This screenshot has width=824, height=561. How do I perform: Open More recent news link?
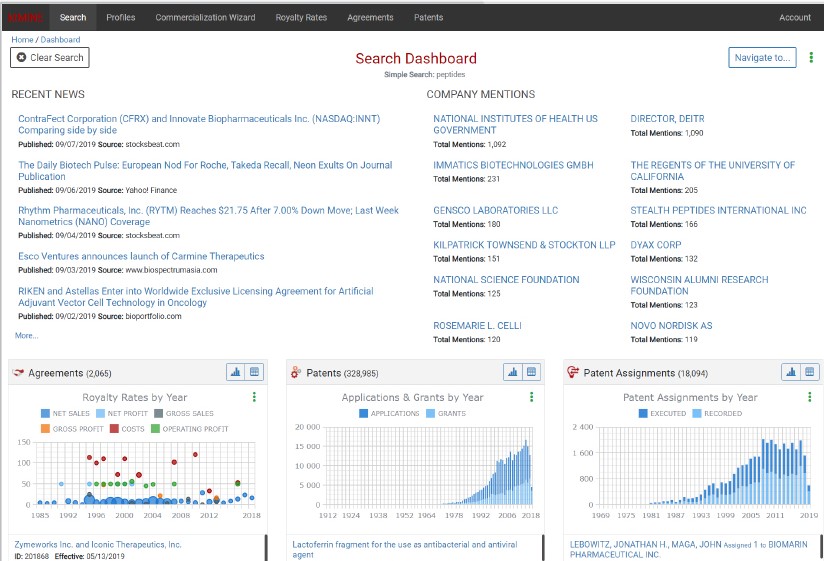pyautogui.click(x=26, y=335)
